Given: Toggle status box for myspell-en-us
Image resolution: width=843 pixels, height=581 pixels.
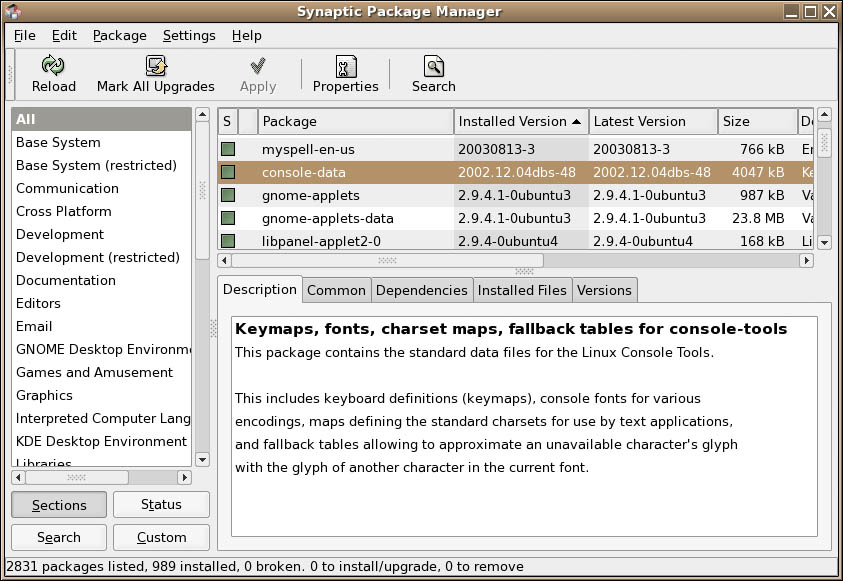Looking at the screenshot, I should click(x=228, y=149).
